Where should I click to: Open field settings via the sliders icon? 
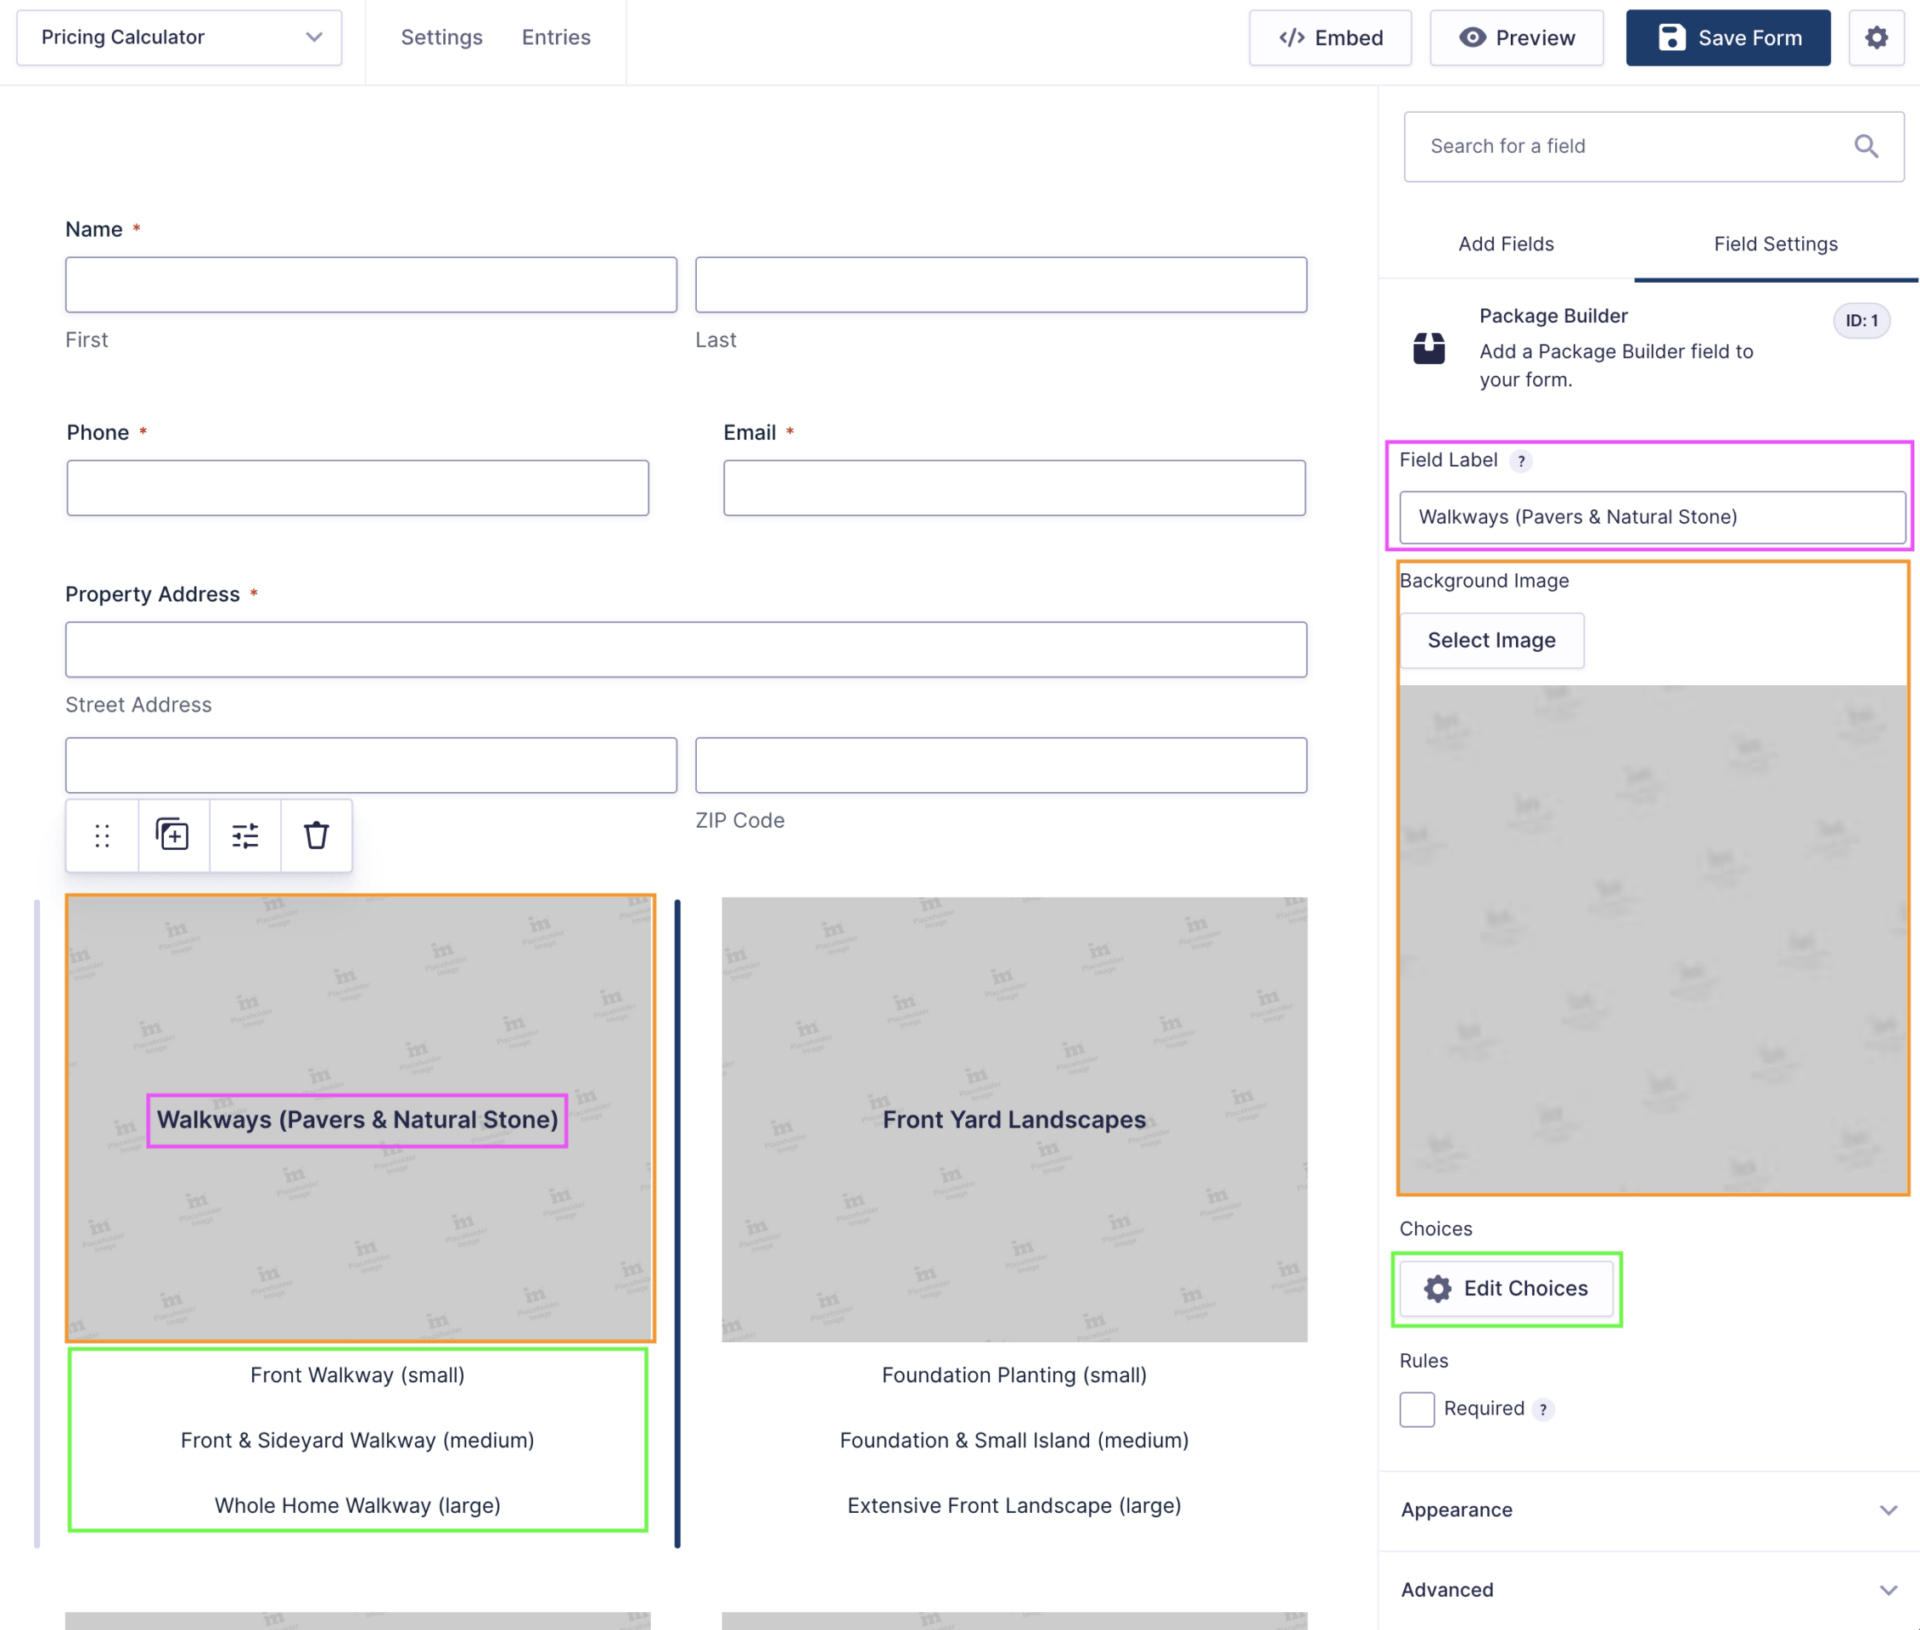click(x=245, y=835)
